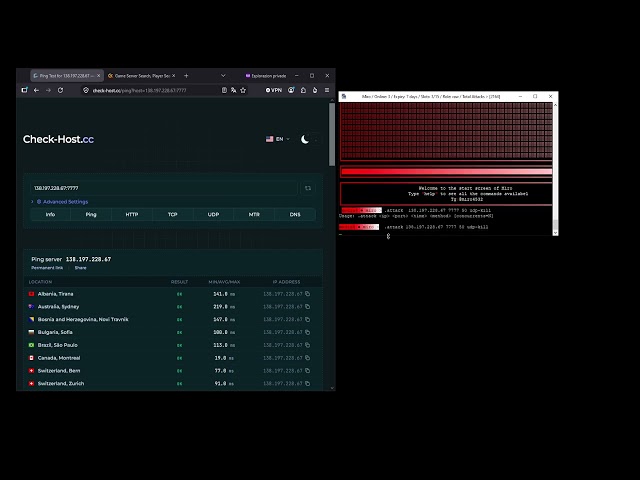Click the translate page icon
The image size is (640, 480).
pos(233,90)
